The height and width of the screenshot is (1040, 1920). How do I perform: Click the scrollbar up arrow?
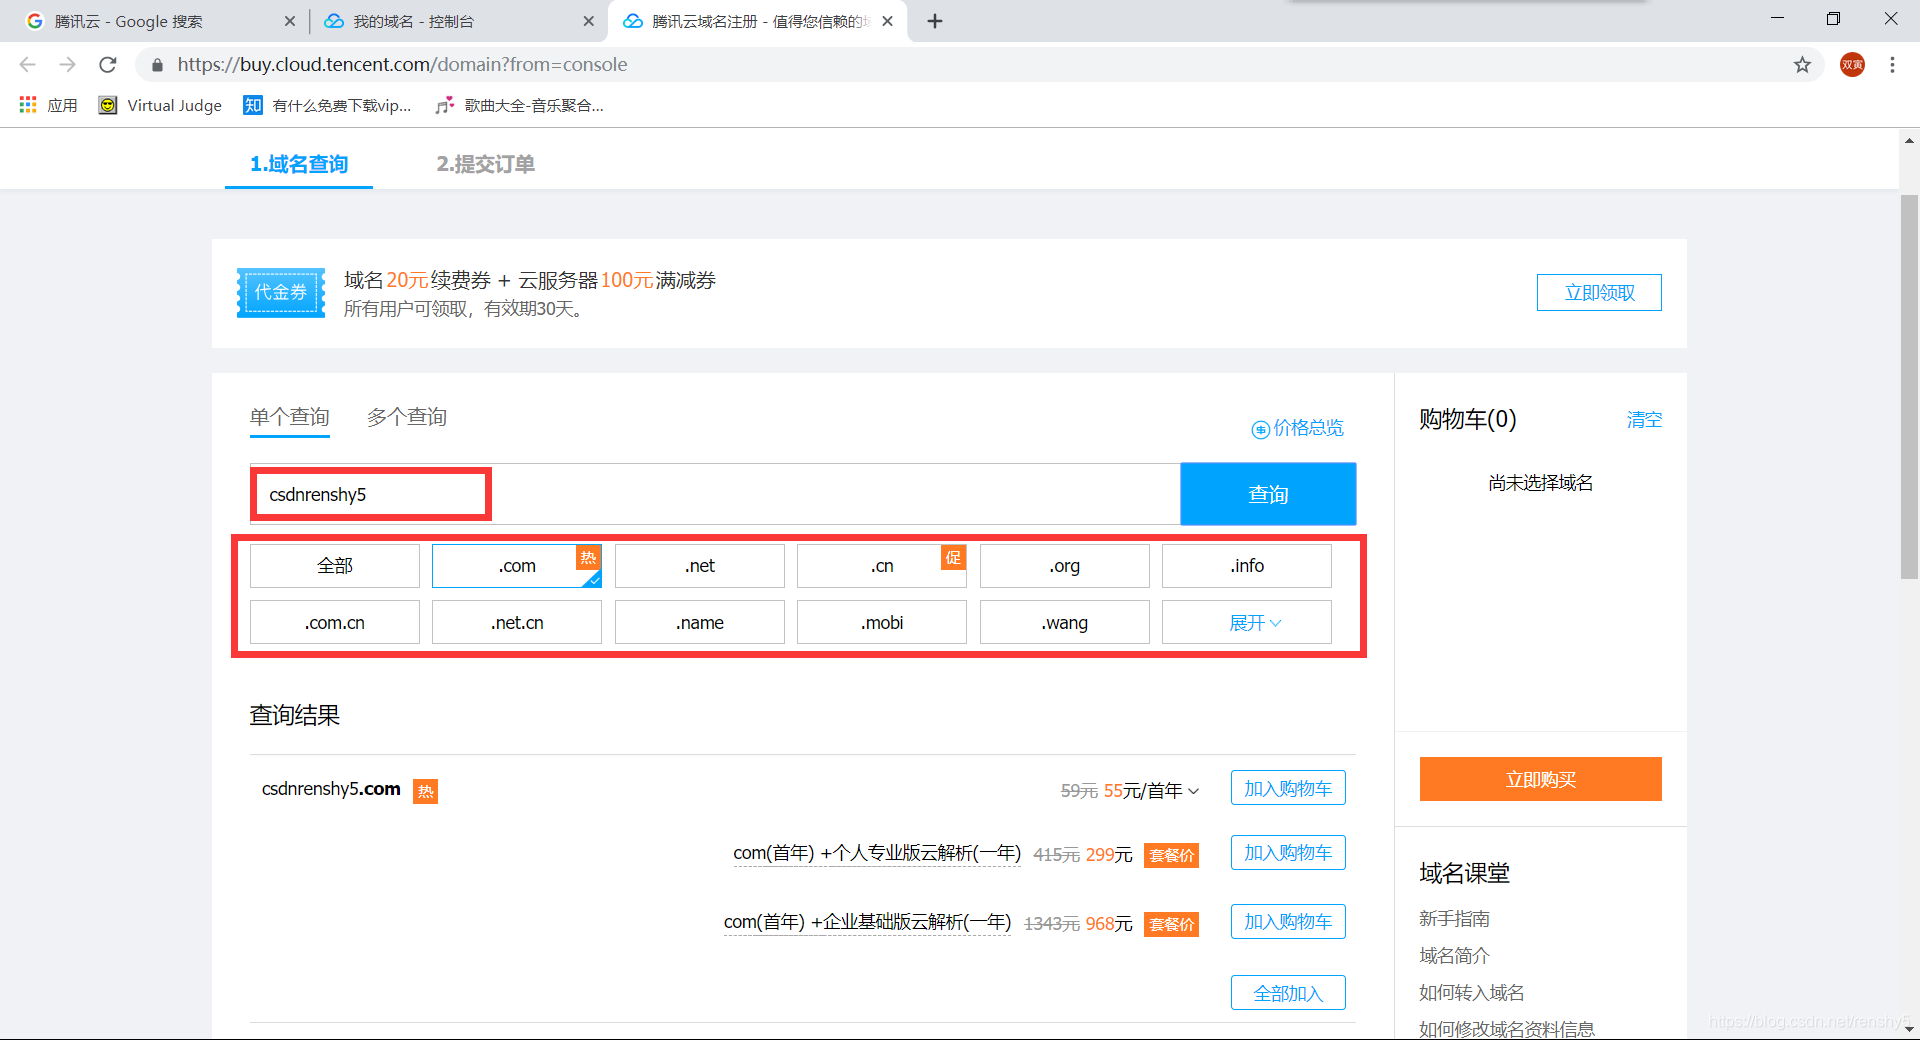tap(1909, 140)
